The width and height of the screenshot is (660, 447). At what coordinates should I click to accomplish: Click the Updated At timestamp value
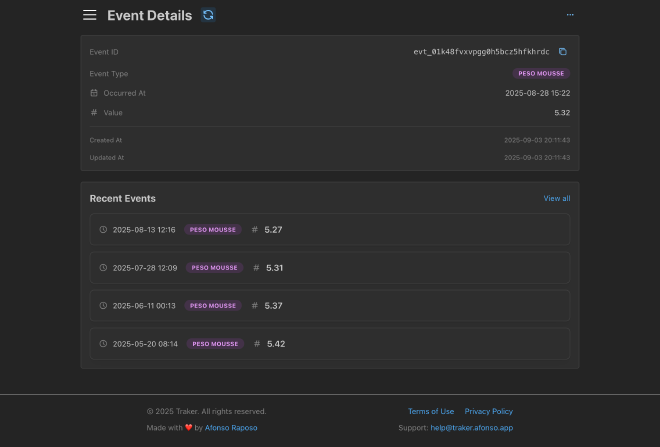pos(537,157)
